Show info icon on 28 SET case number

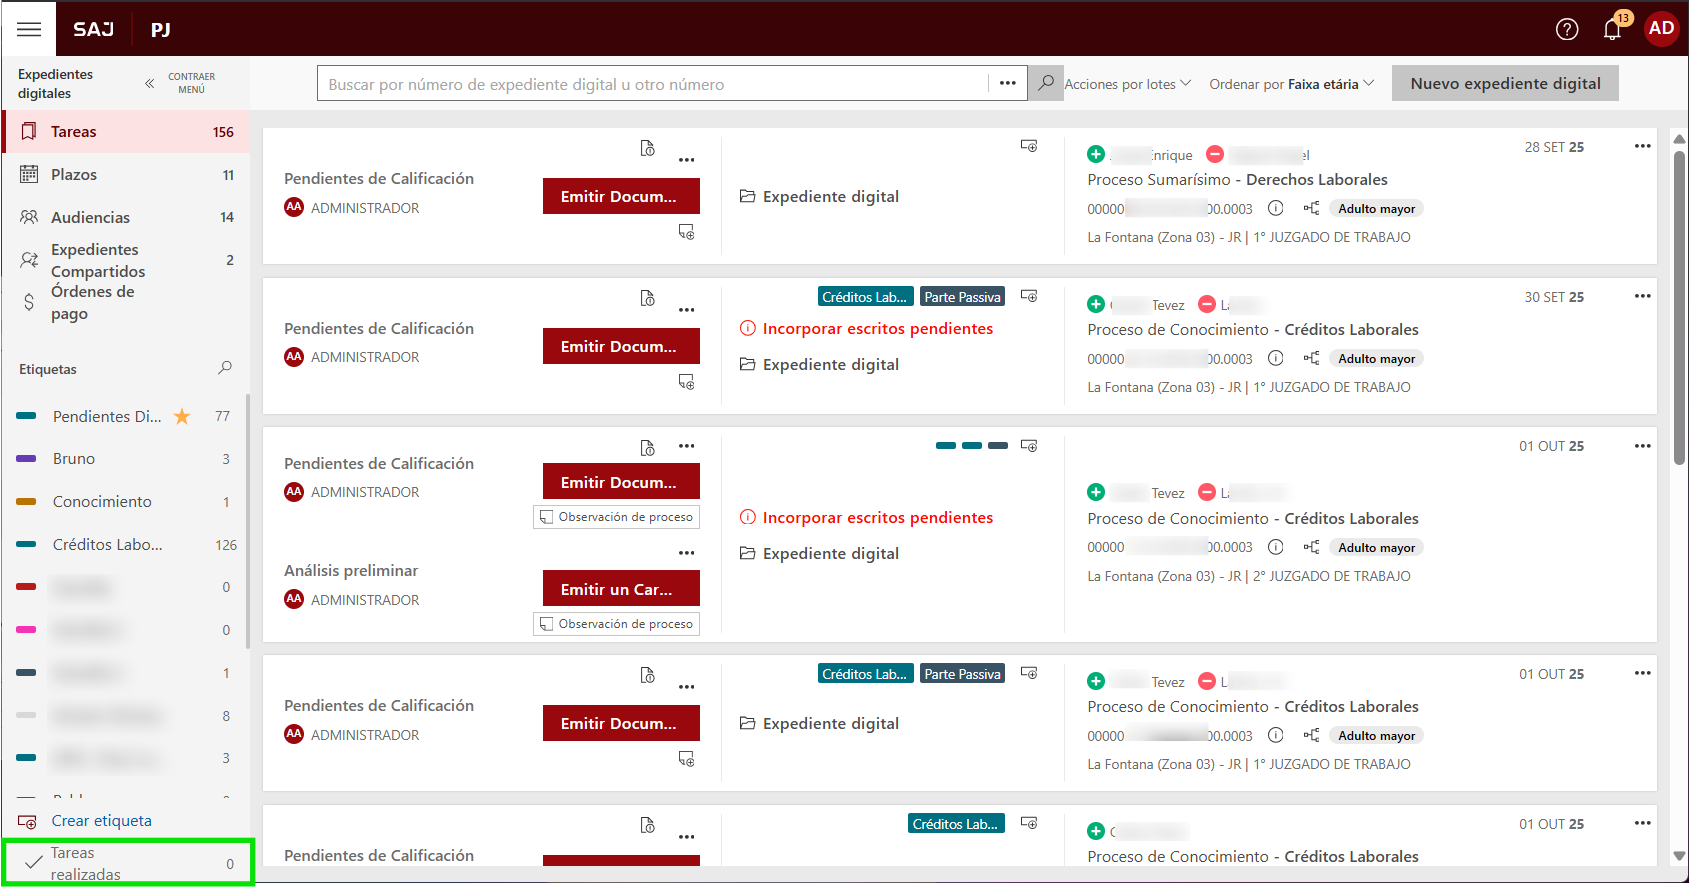[1276, 208]
